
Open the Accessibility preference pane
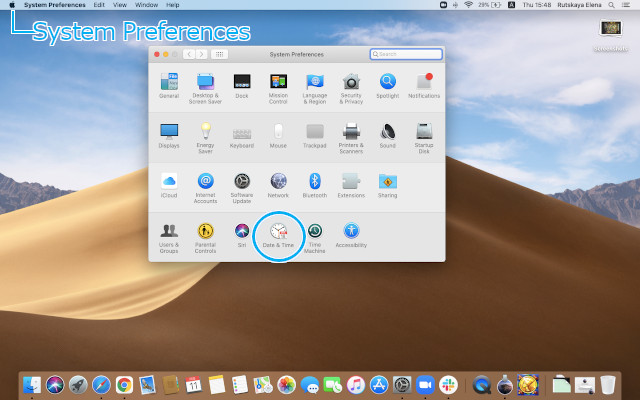pos(351,235)
